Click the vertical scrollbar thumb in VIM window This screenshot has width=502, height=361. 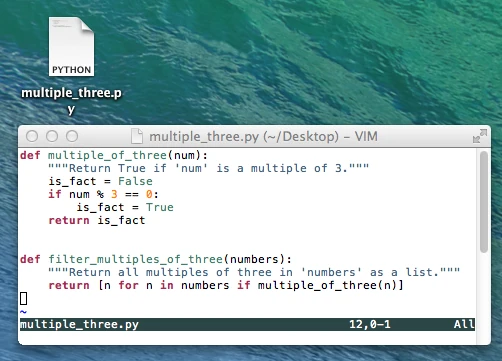[x=484, y=202]
